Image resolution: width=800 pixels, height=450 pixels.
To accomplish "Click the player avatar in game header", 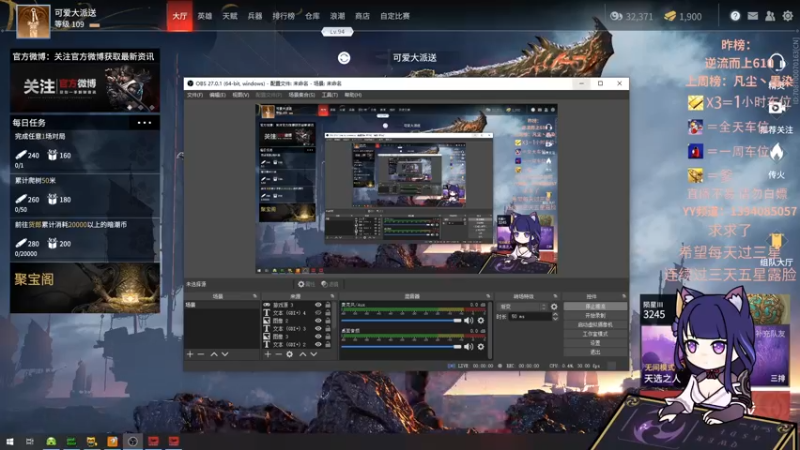I will click(x=33, y=22).
